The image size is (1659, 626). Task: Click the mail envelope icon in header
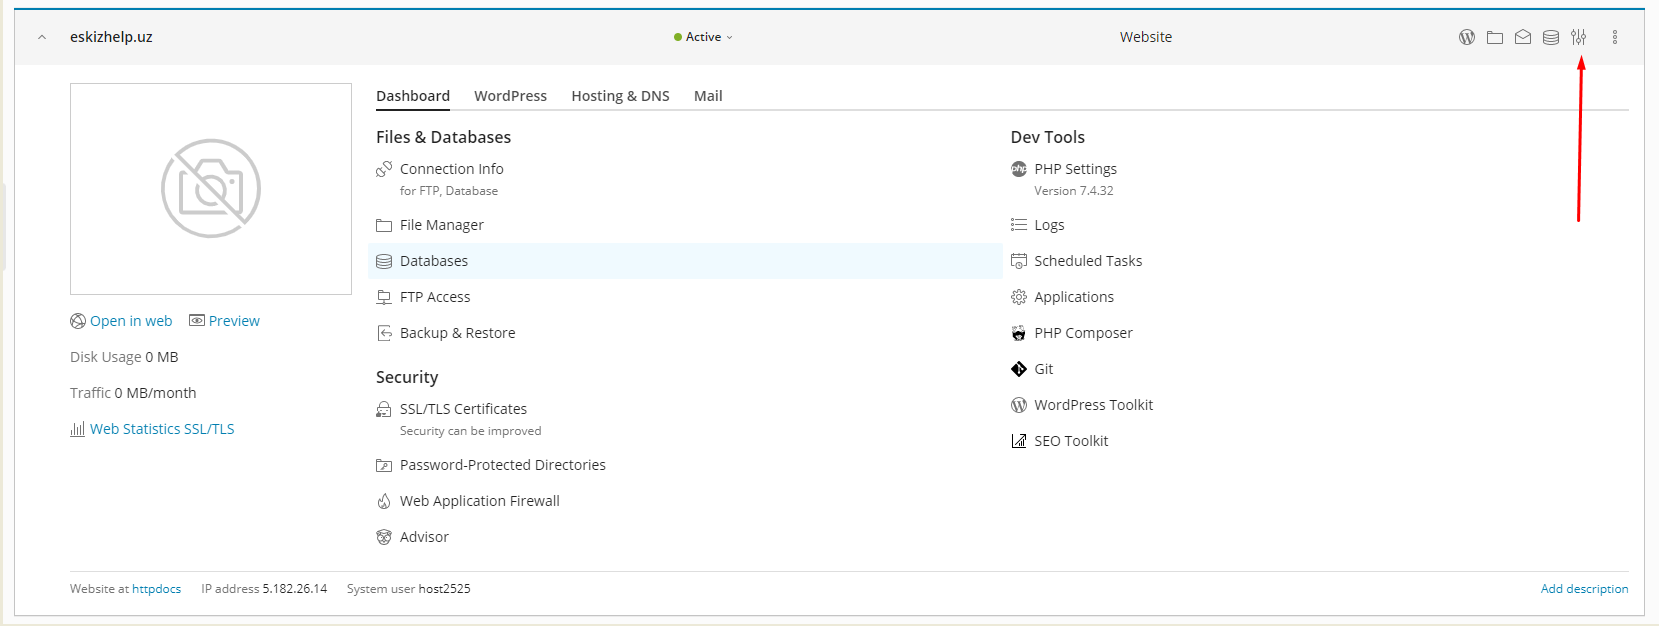[1522, 37]
